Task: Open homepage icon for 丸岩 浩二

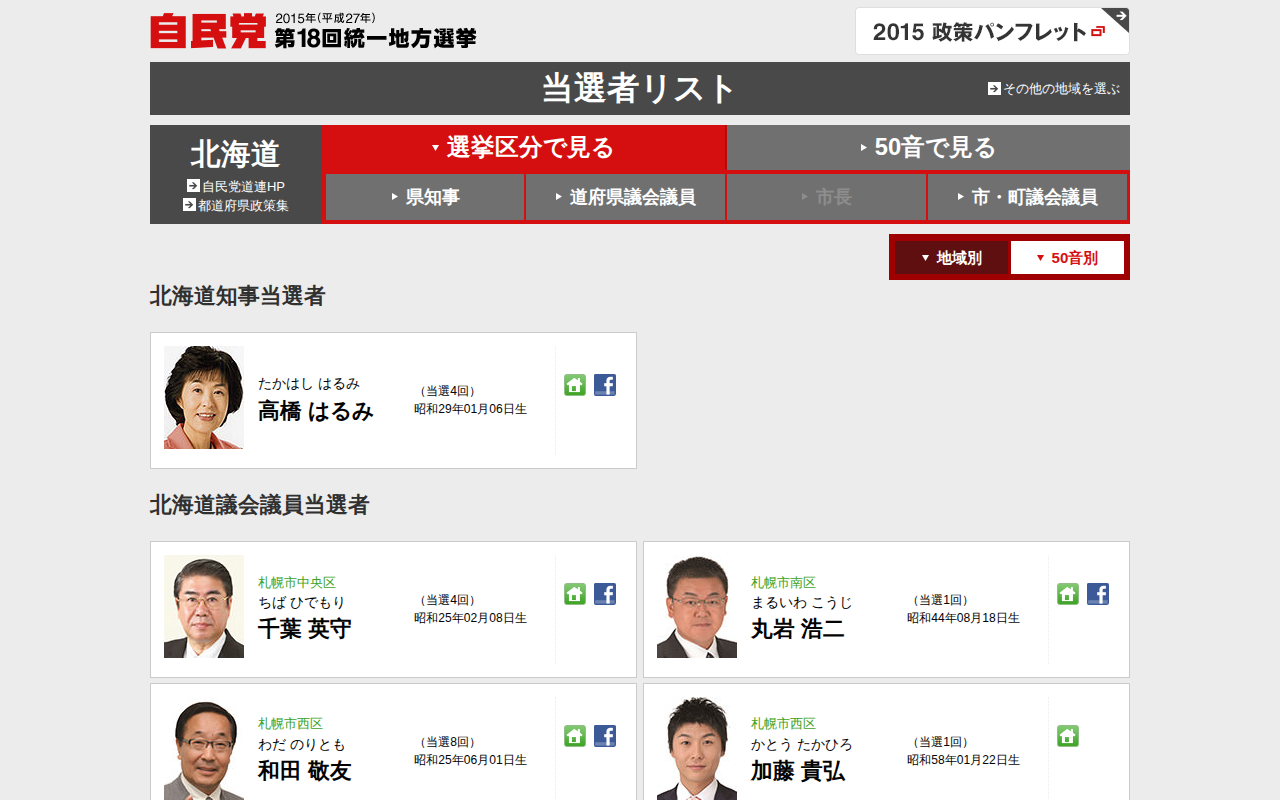Action: point(1068,594)
